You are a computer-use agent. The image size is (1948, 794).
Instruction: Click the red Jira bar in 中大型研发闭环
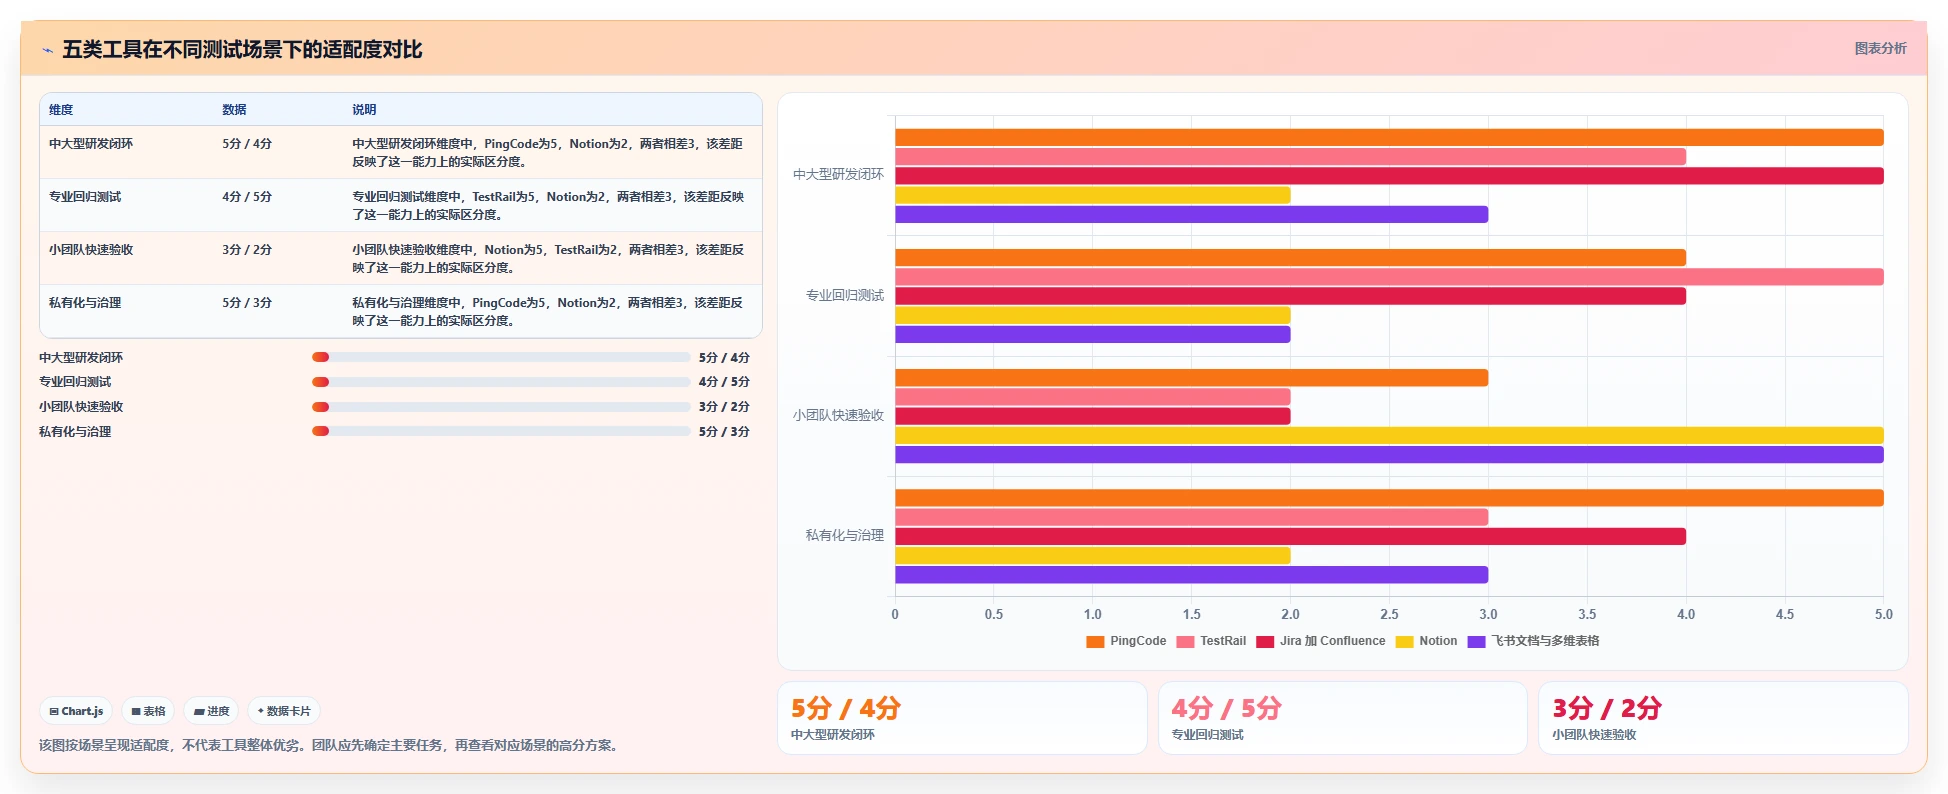click(x=1389, y=176)
